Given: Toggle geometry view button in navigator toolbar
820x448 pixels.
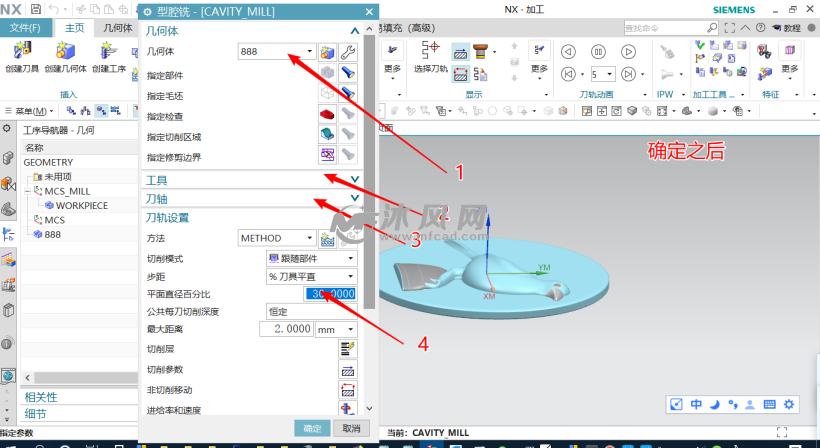Looking at the screenshot, I should pyautogui.click(x=101, y=110).
